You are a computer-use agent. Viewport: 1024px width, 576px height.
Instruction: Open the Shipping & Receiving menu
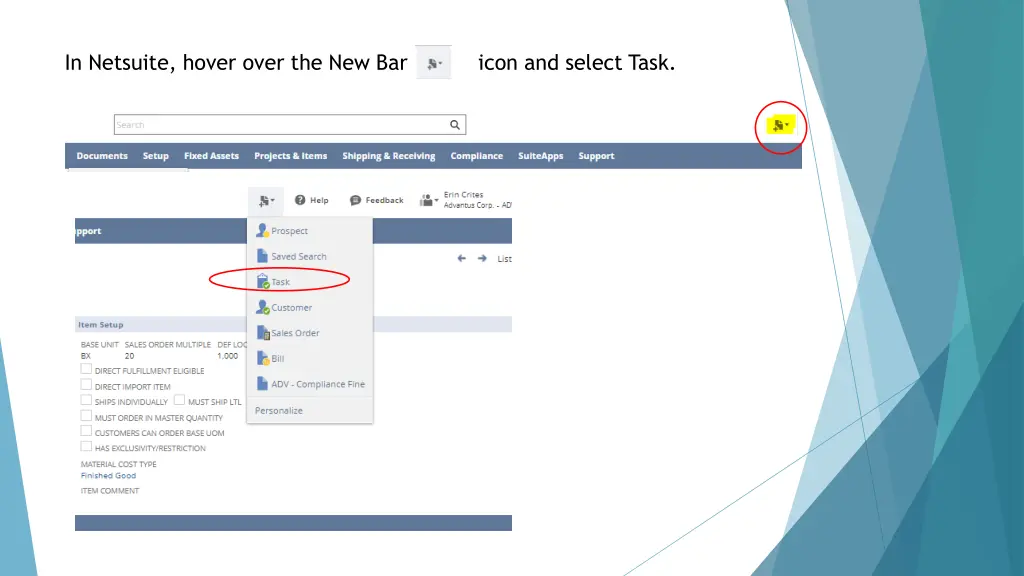click(x=388, y=156)
